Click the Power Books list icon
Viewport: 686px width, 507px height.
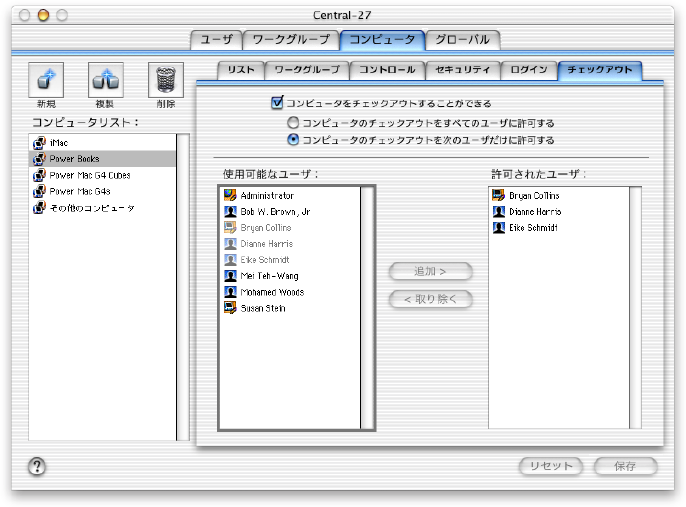[39, 159]
